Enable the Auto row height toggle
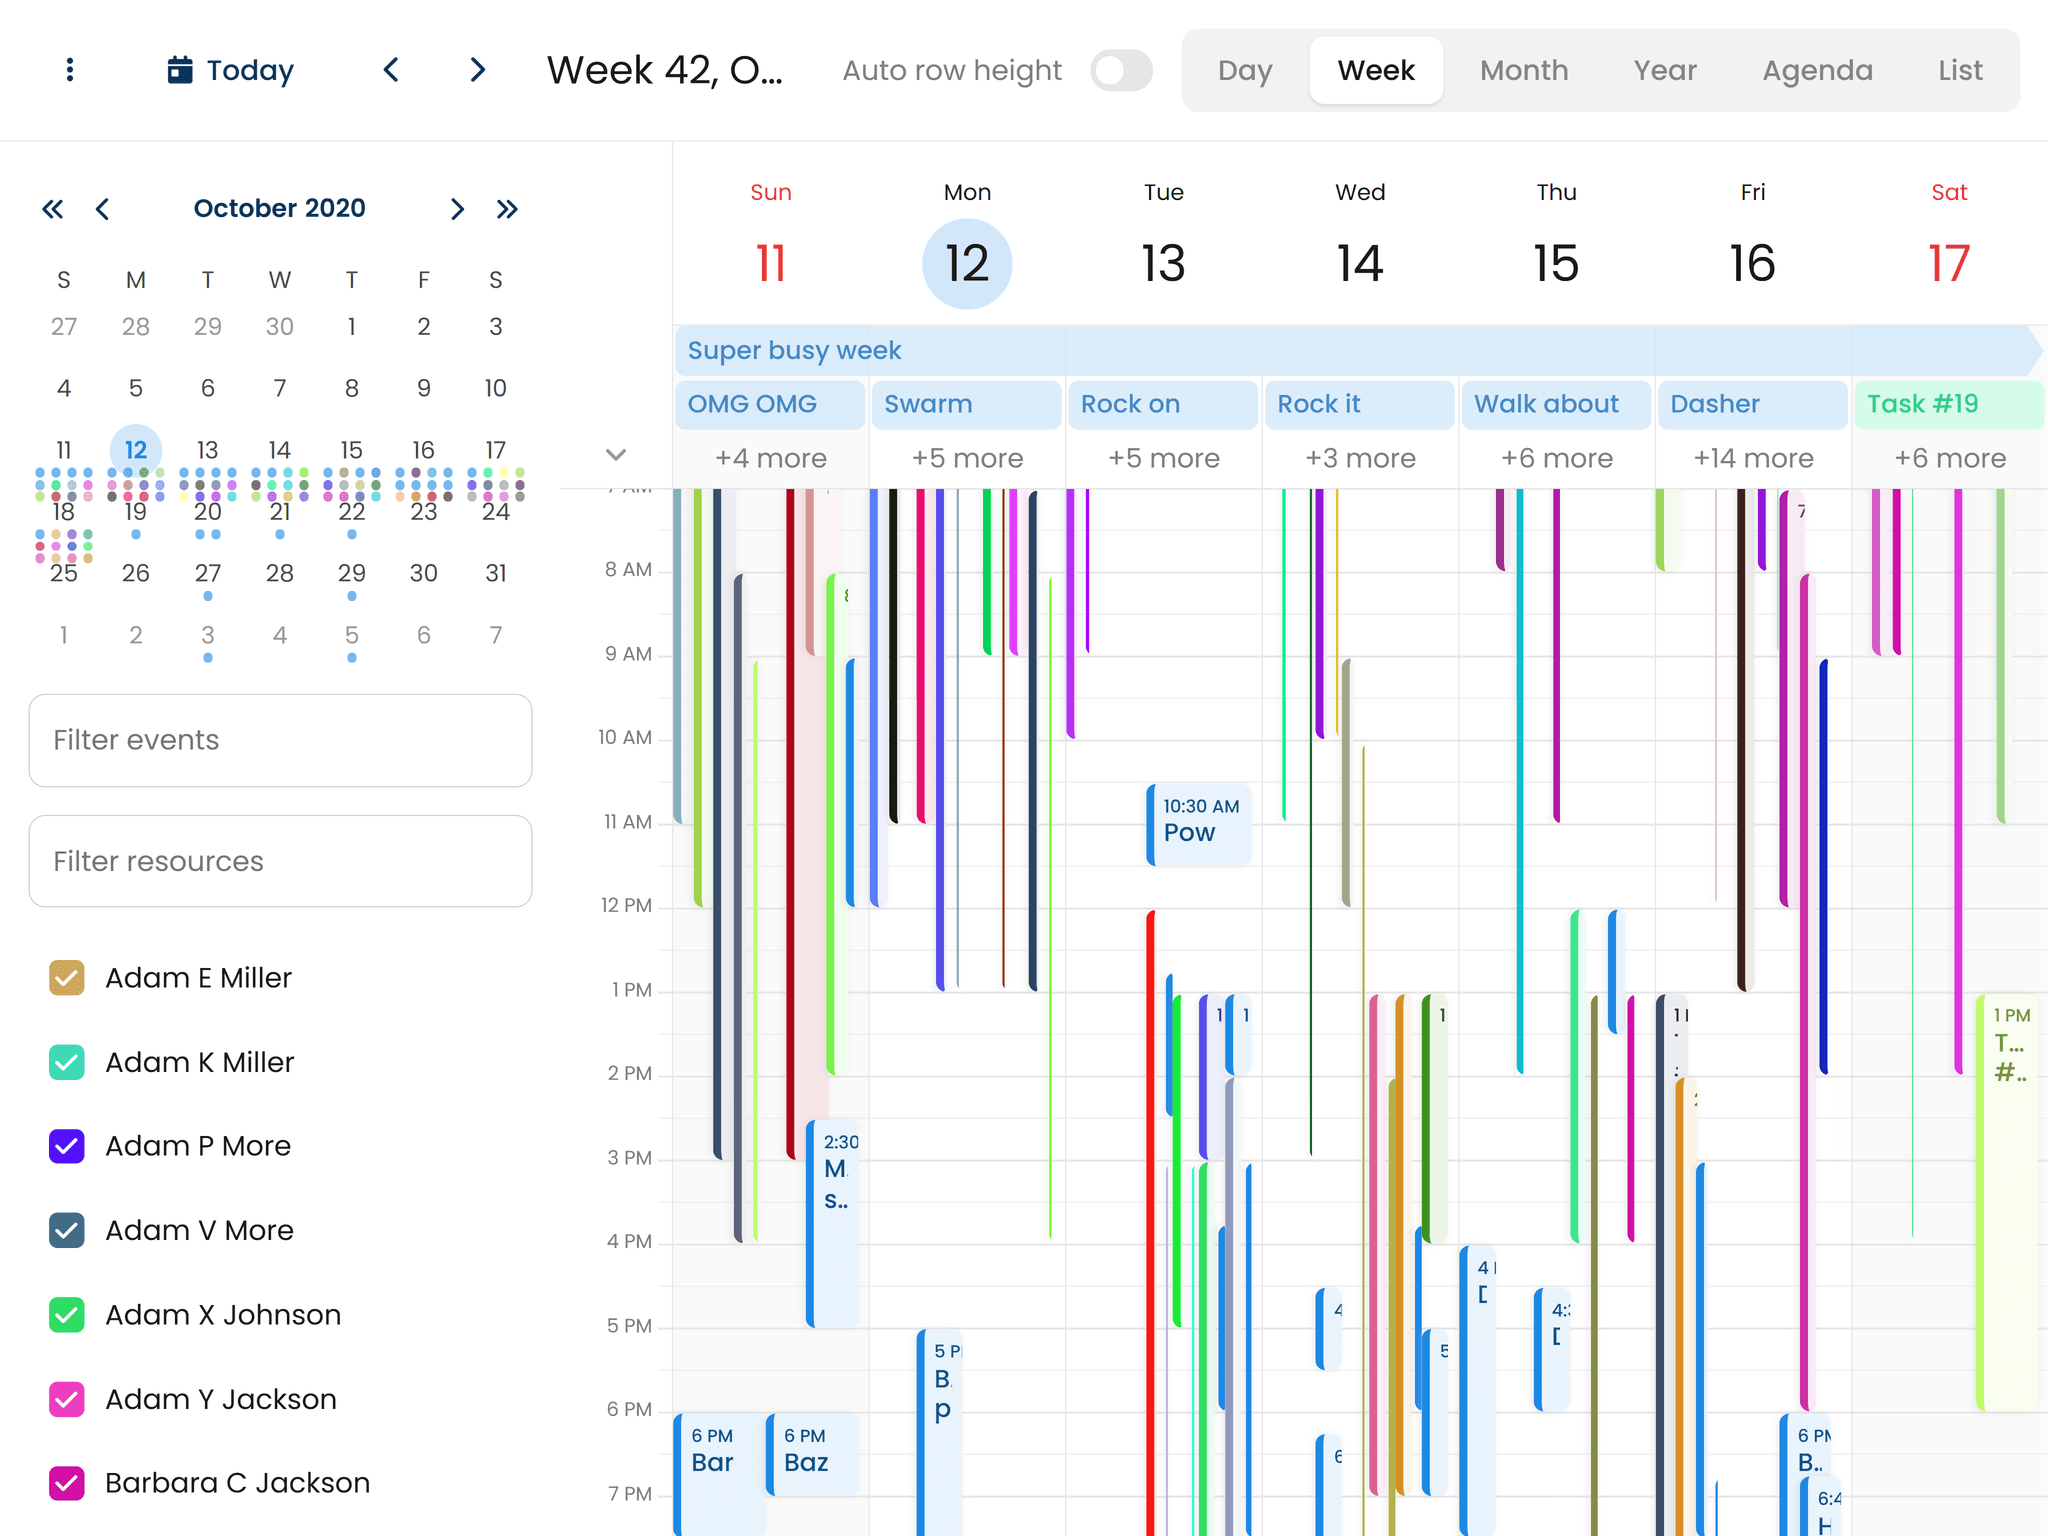 click(1120, 70)
